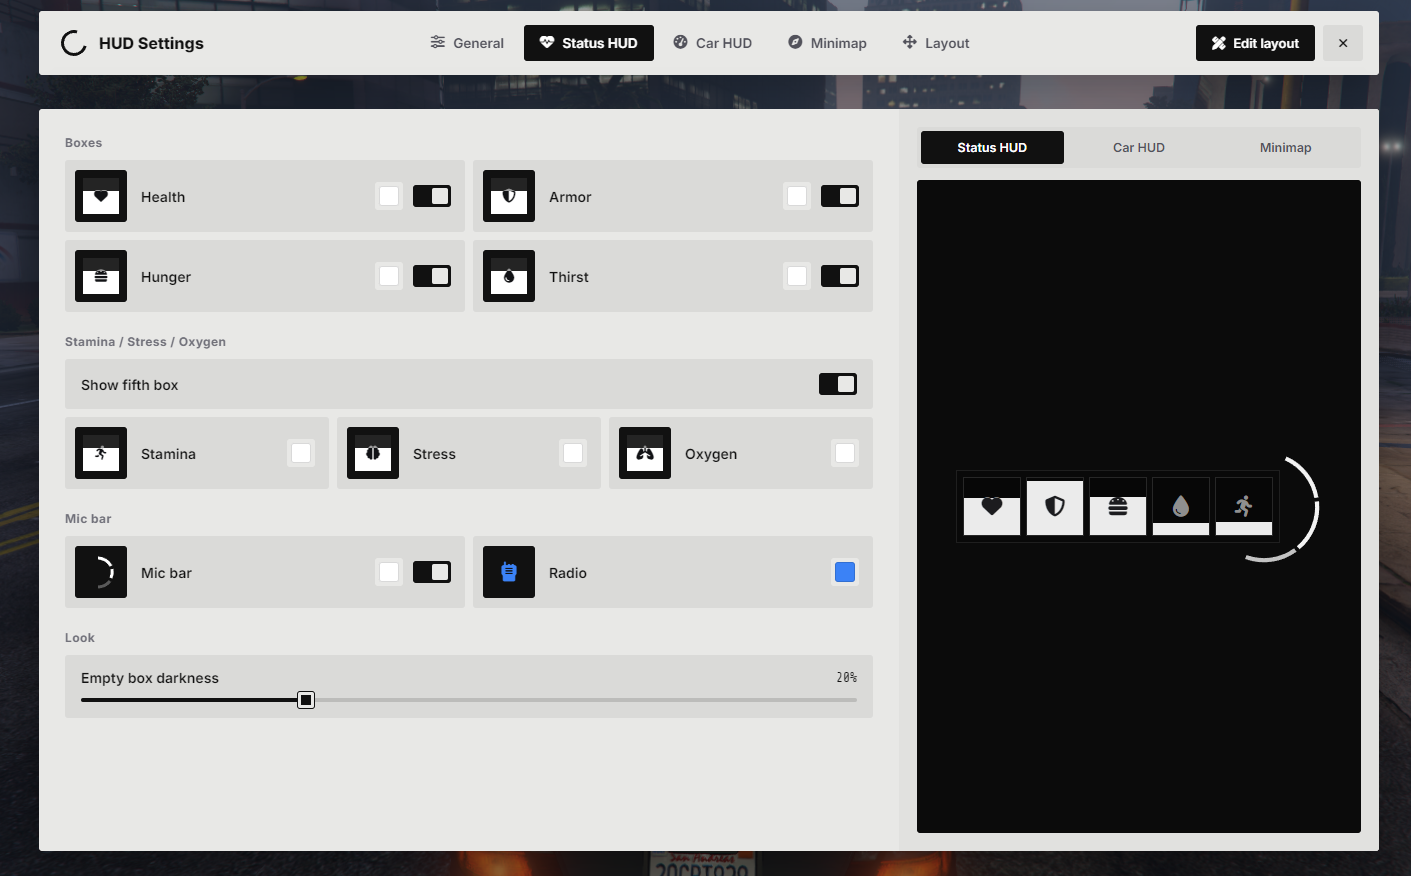Toggle the Health box switch
Viewport: 1411px width, 876px height.
(432, 196)
